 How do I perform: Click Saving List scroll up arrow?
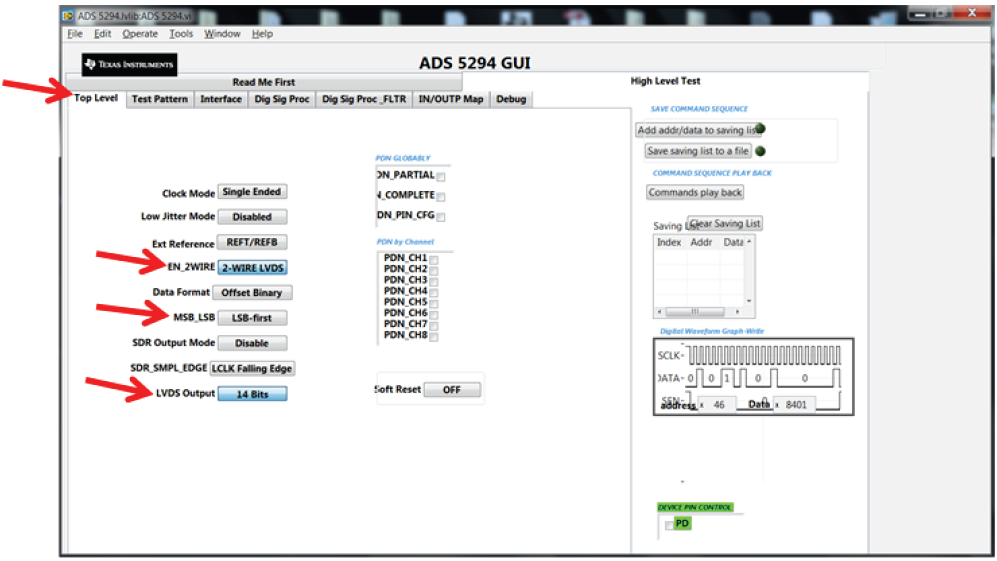click(x=749, y=242)
